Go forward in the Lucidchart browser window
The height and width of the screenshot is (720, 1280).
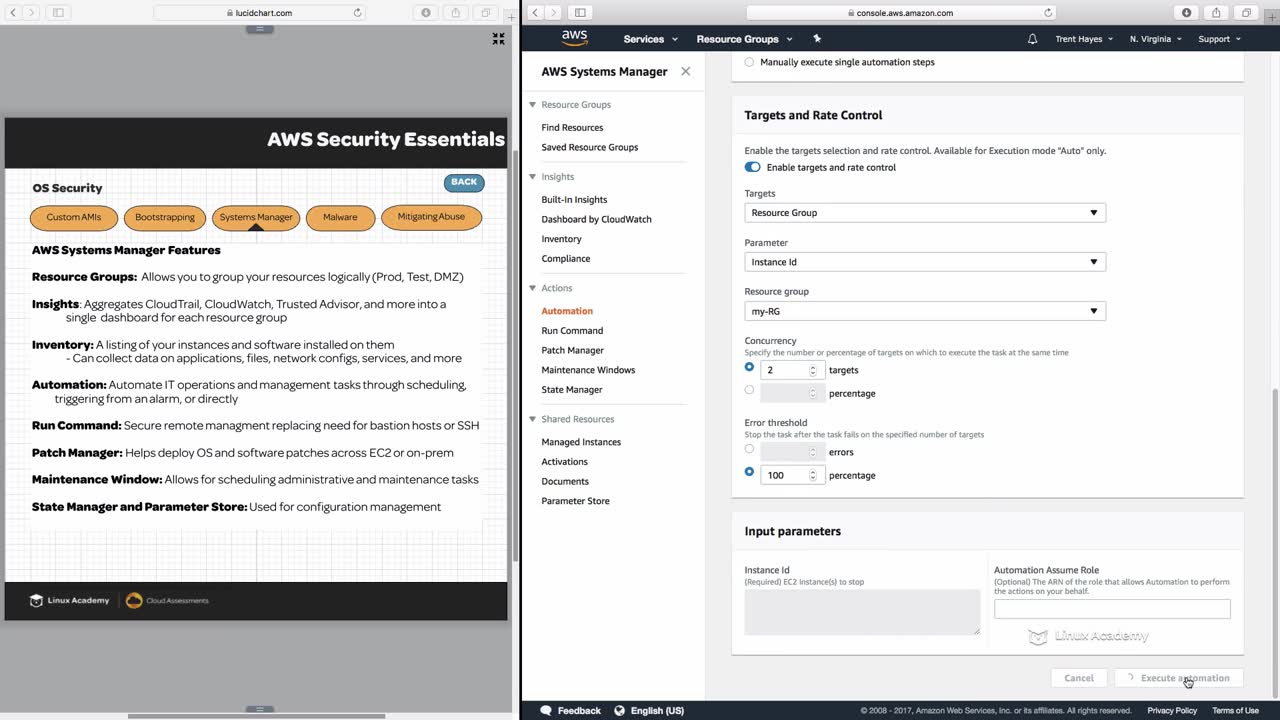tap(32, 13)
